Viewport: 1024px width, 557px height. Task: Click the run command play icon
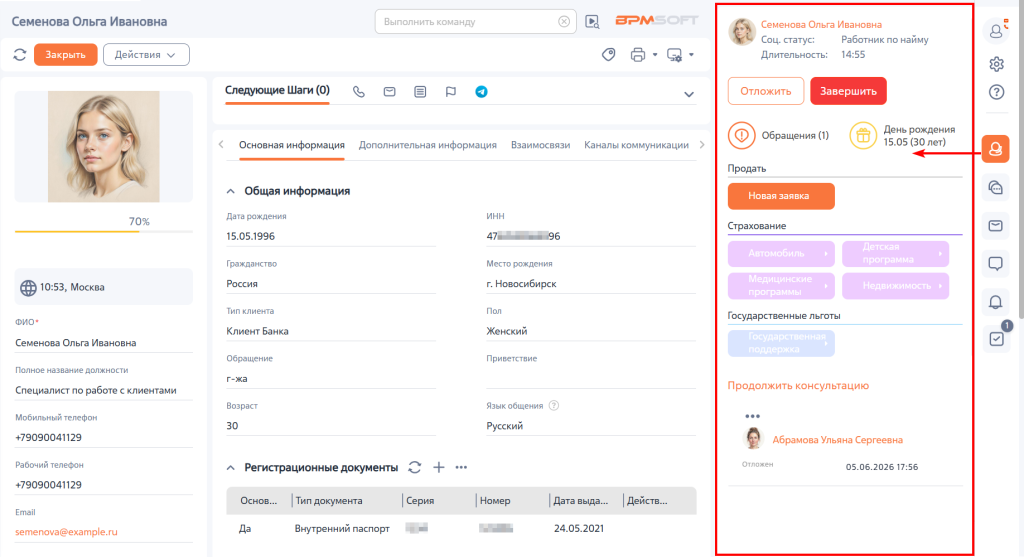click(x=592, y=22)
